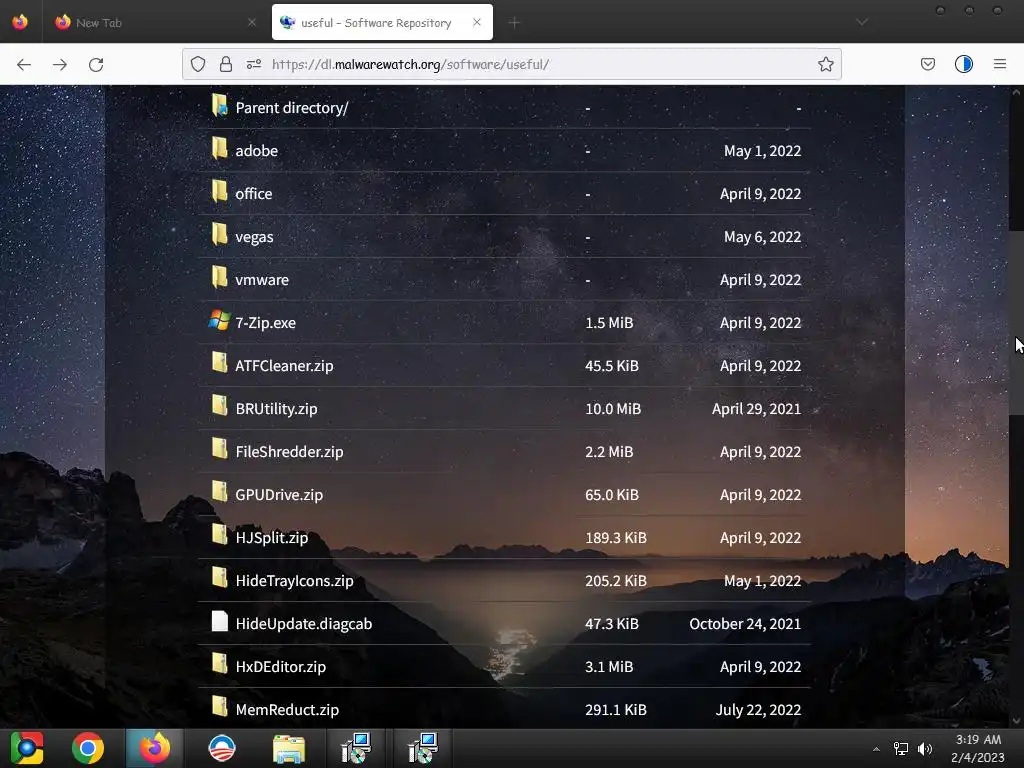Switch to the New Tab tab
The height and width of the screenshot is (768, 1024).
click(x=157, y=23)
